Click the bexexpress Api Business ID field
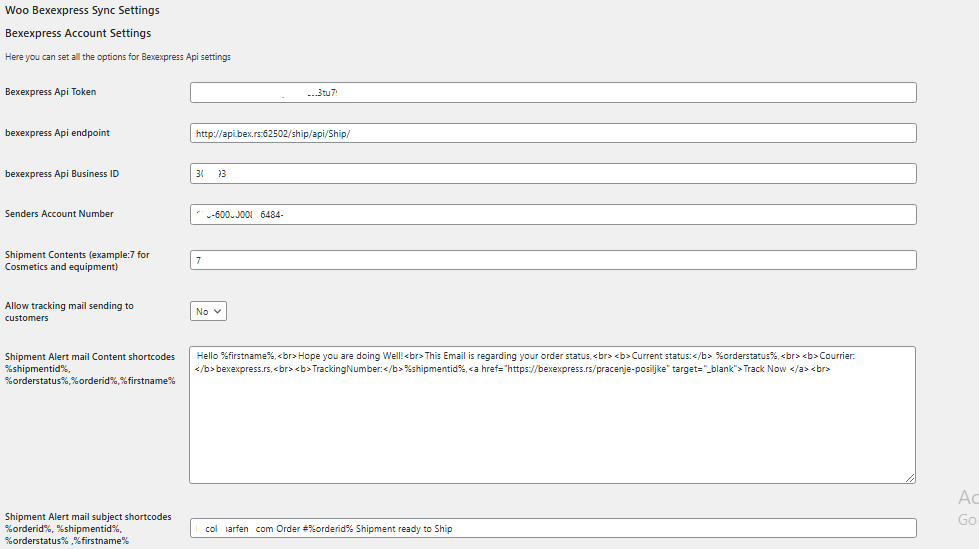The height and width of the screenshot is (549, 979). (553, 174)
